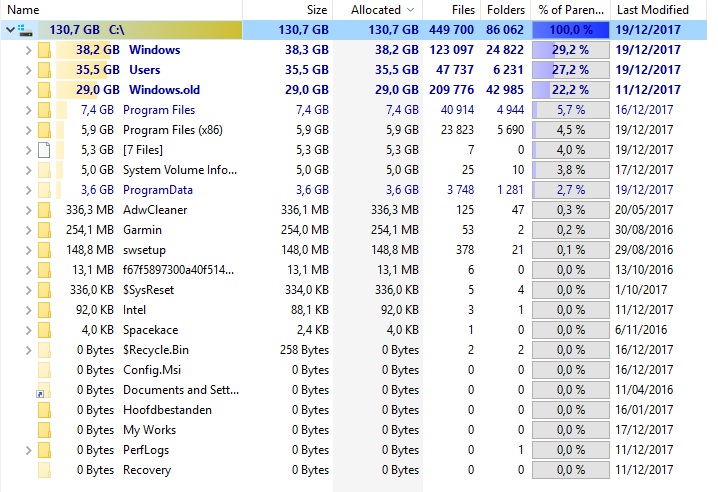Collapse the C:\ drive tree node

[10, 30]
